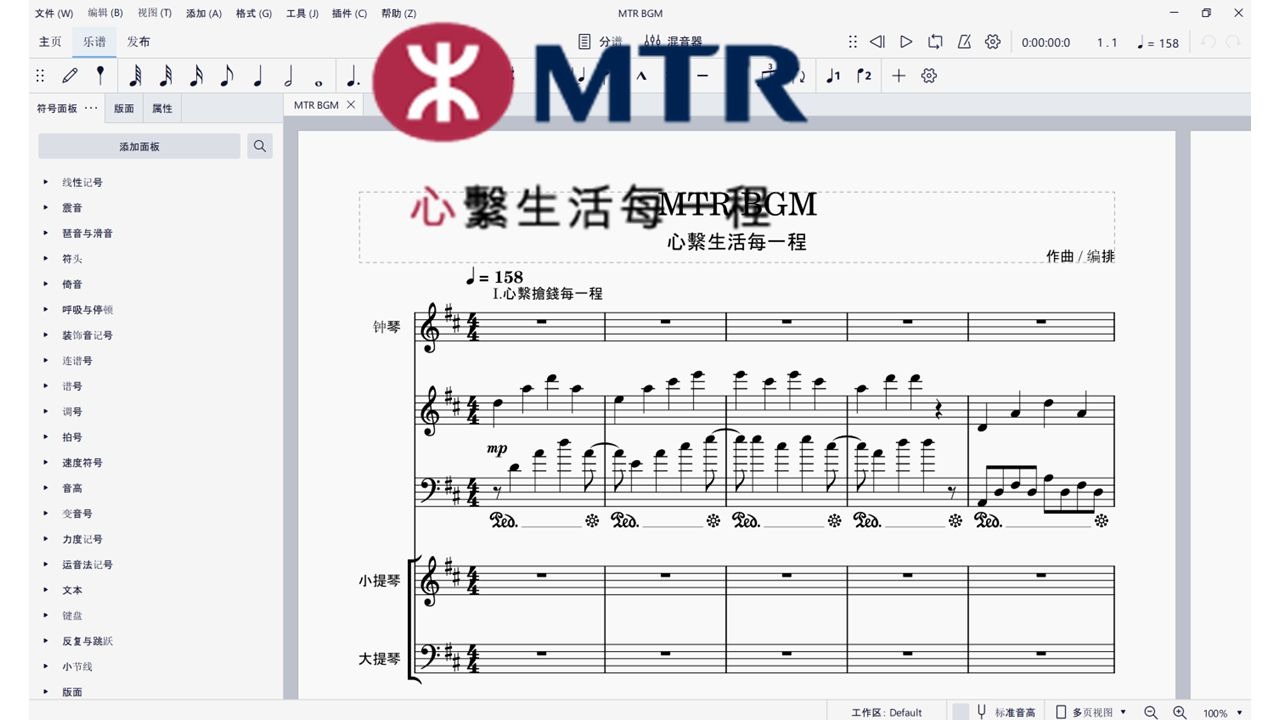The width and height of the screenshot is (1280, 720).
Task: Click the tenuto dash icon
Action: coord(703,76)
